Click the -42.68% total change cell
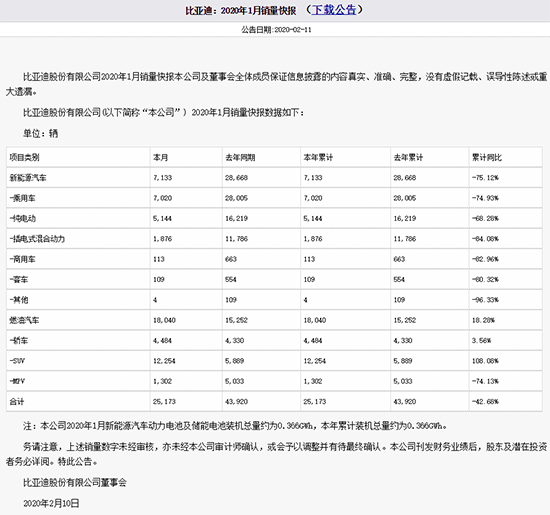 (485, 402)
